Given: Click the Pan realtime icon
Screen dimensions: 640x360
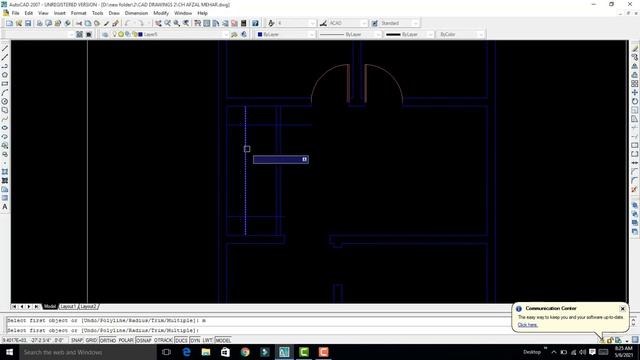Looking at the screenshot, I should coord(158,23).
